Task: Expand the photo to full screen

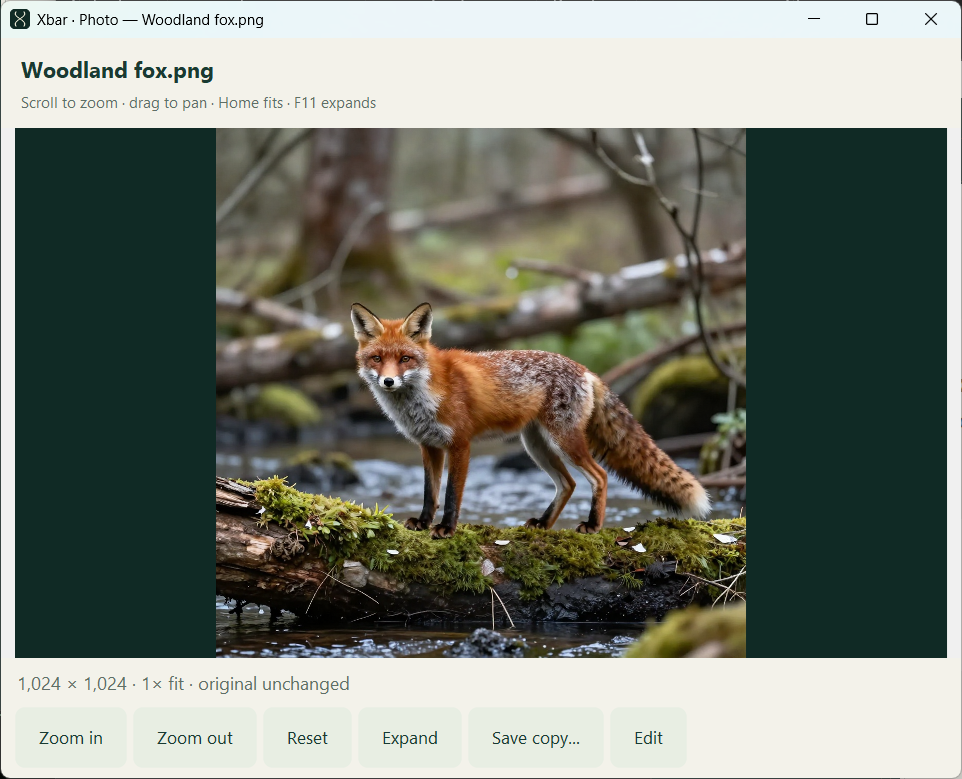Action: click(x=410, y=737)
